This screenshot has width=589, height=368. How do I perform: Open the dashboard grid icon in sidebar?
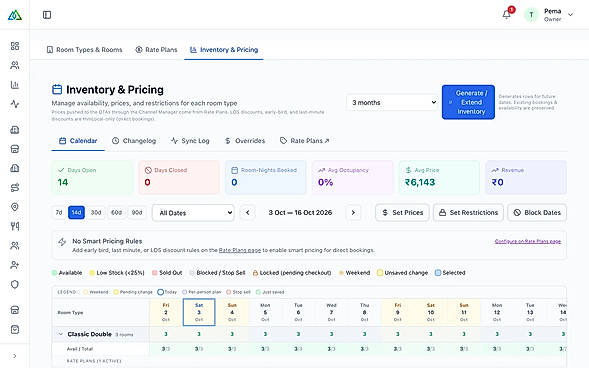(15, 46)
